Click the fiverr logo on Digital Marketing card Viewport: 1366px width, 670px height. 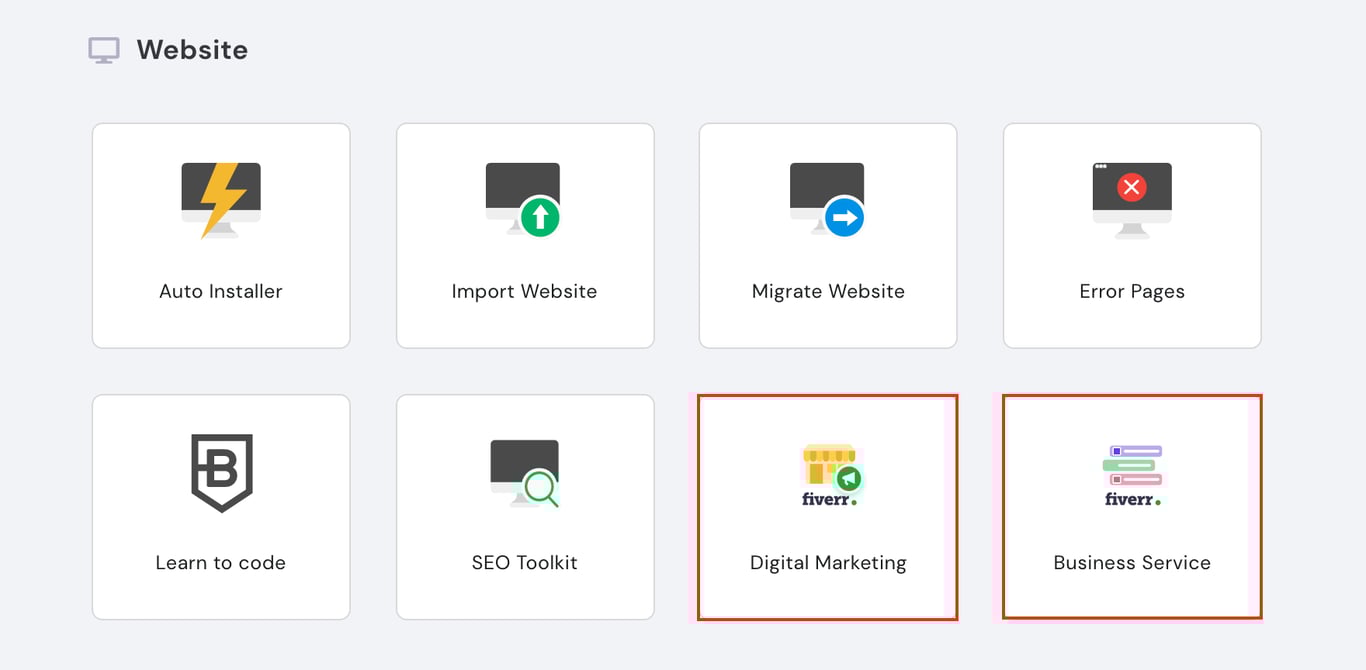828,498
